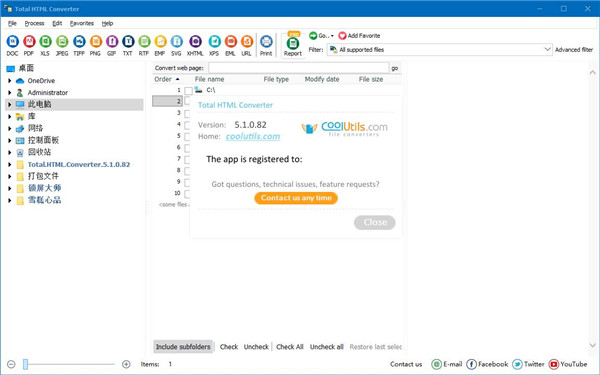Tick the checkbox in row 4
This screenshot has height=375, width=600.
[187, 125]
